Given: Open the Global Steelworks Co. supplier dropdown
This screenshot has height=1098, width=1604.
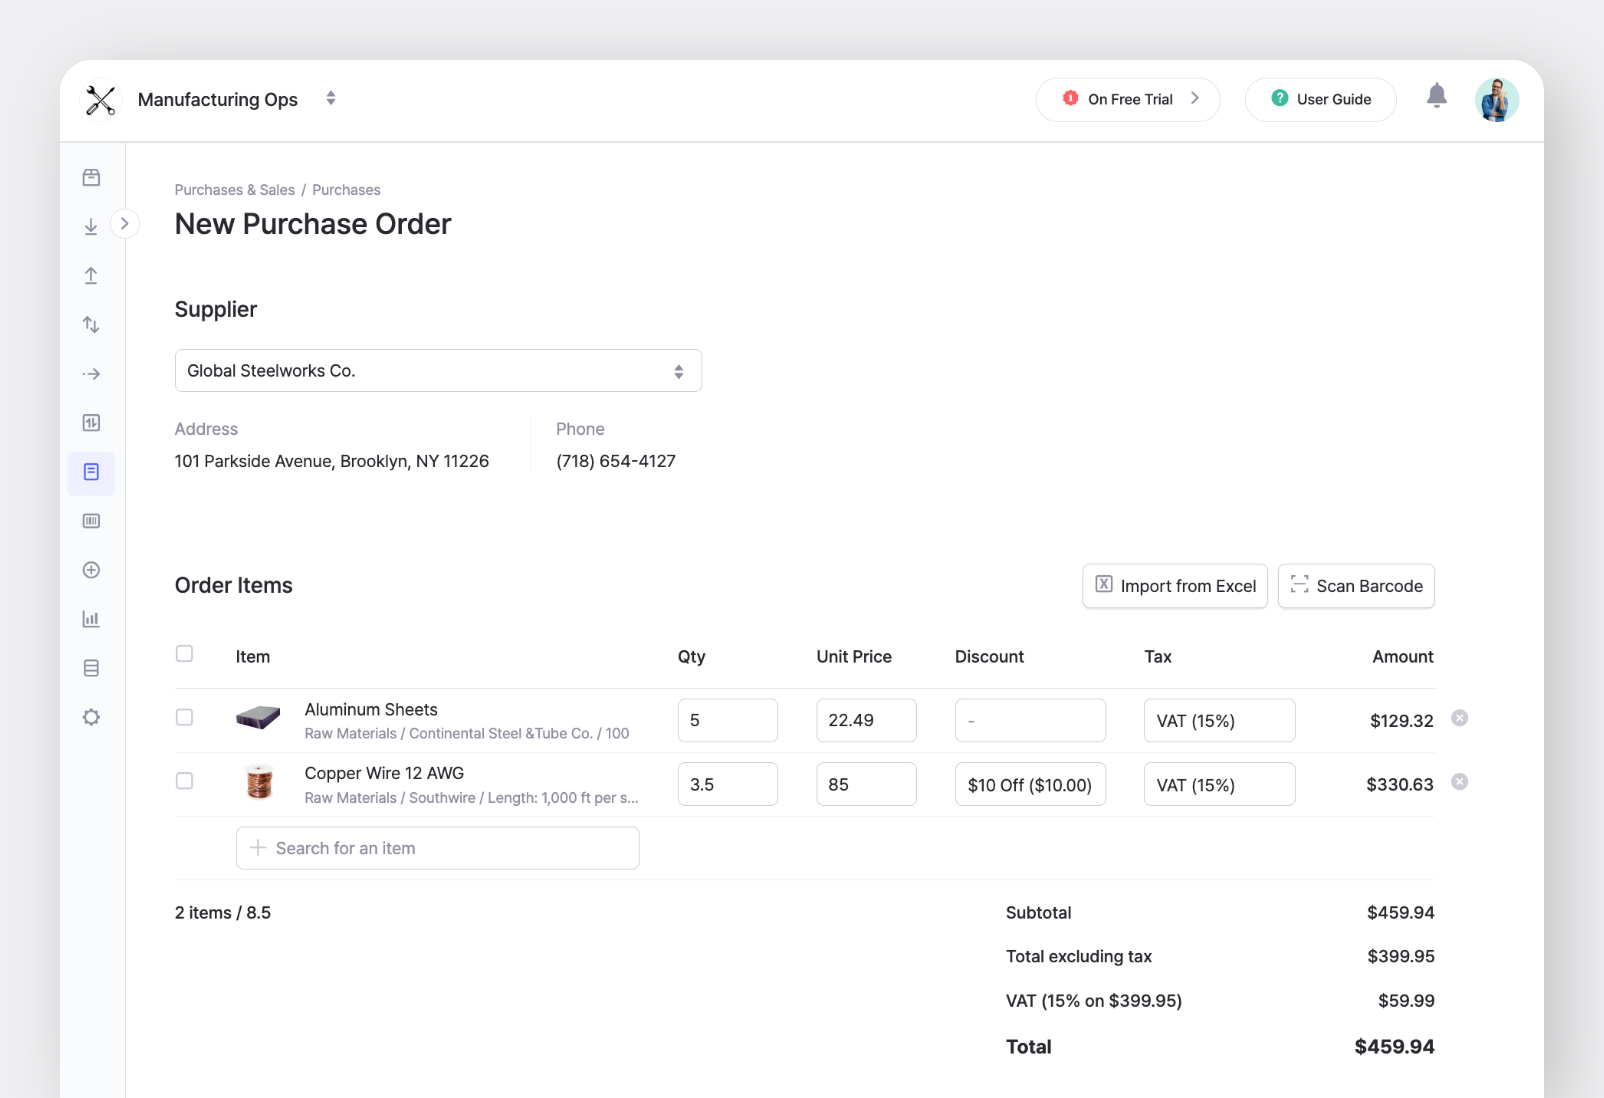Looking at the screenshot, I should tap(438, 370).
